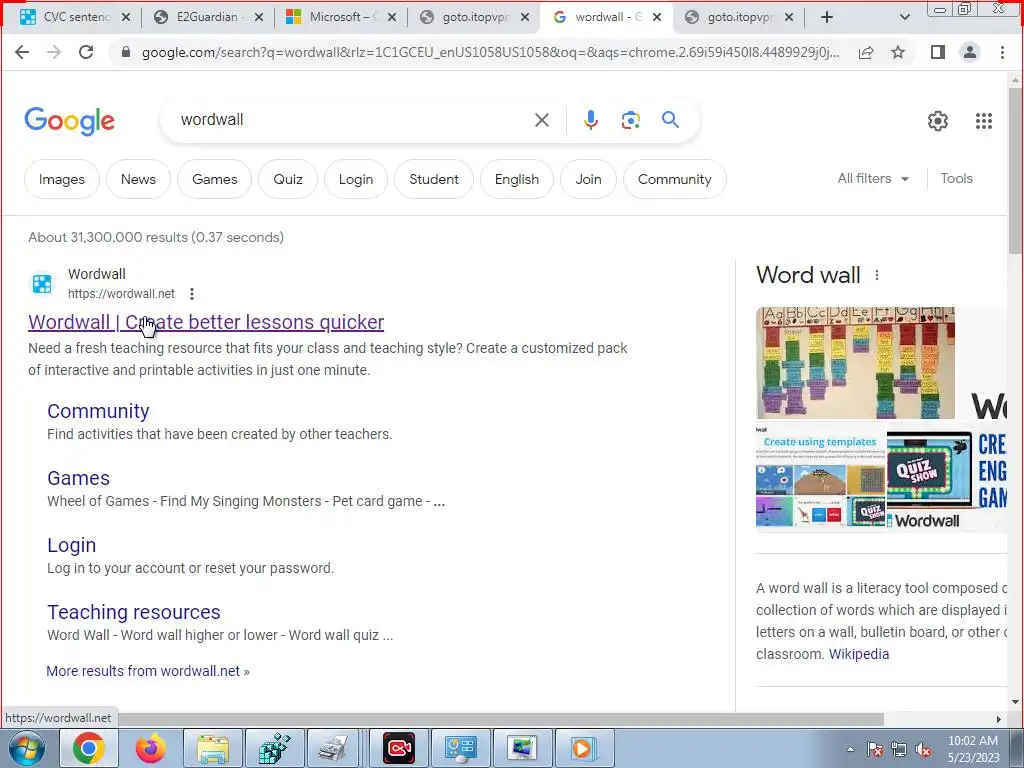Switch to the Microsoft tab

pyautogui.click(x=340, y=17)
